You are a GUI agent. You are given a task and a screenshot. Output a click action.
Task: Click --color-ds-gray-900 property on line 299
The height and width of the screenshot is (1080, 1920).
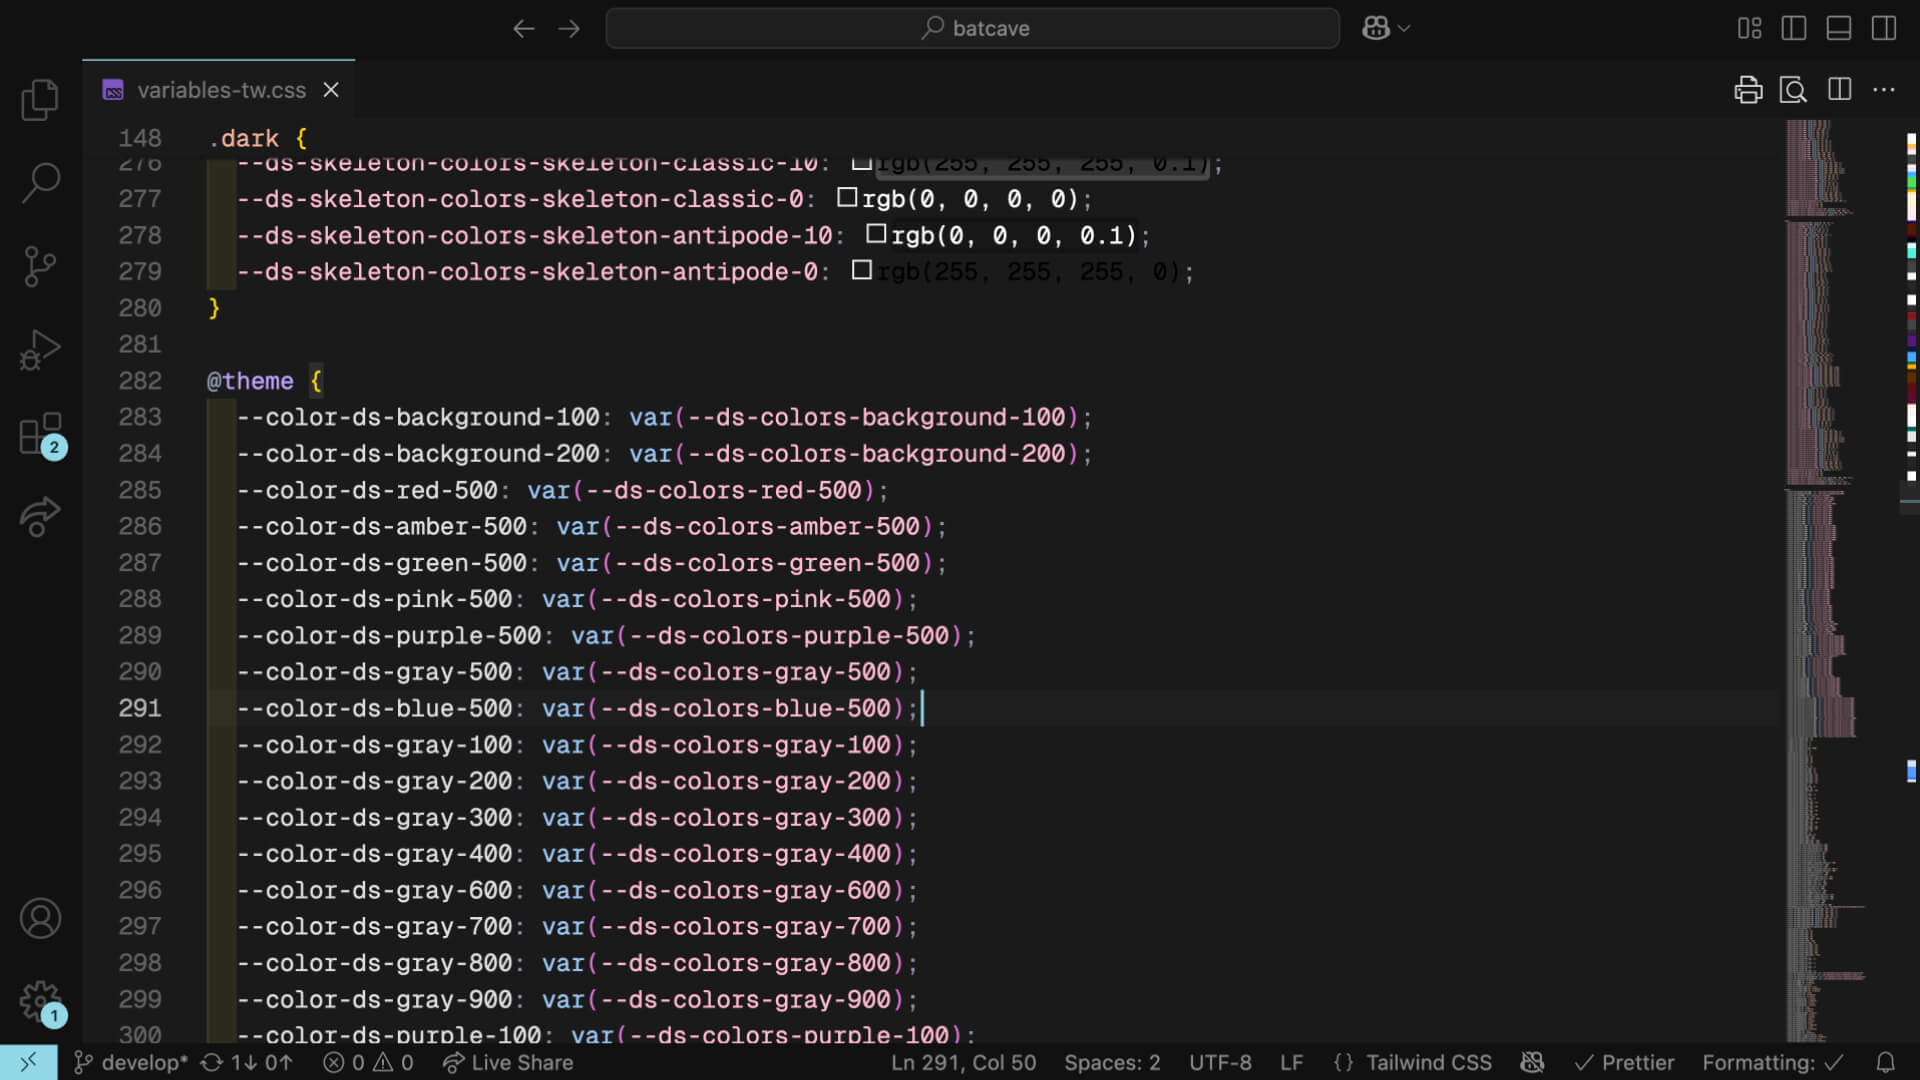coord(374,999)
